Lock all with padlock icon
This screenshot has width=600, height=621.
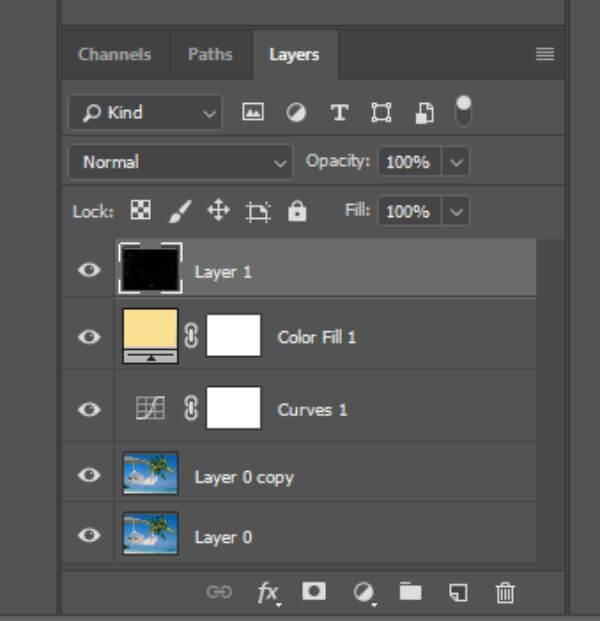click(x=297, y=210)
